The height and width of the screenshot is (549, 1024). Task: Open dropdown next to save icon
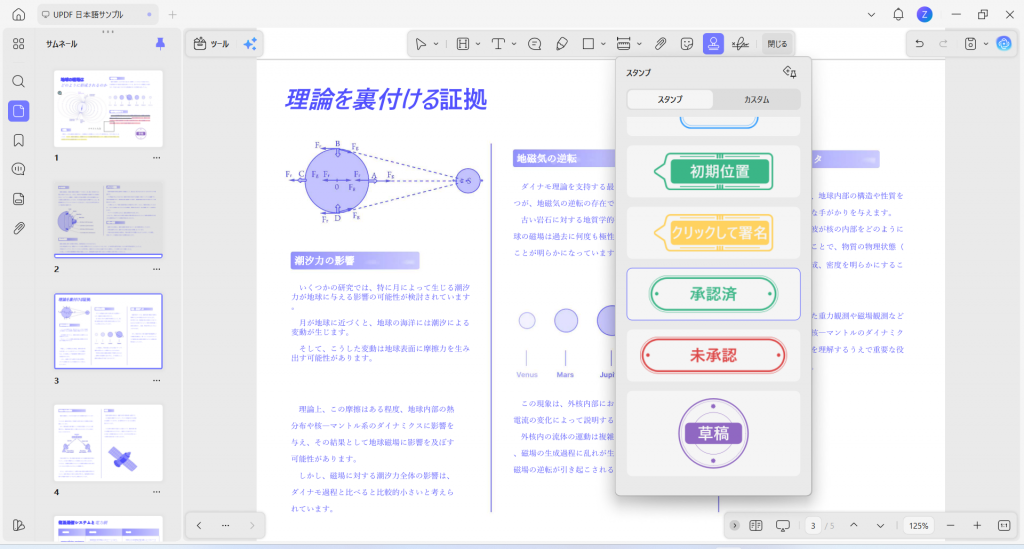pyautogui.click(x=985, y=44)
